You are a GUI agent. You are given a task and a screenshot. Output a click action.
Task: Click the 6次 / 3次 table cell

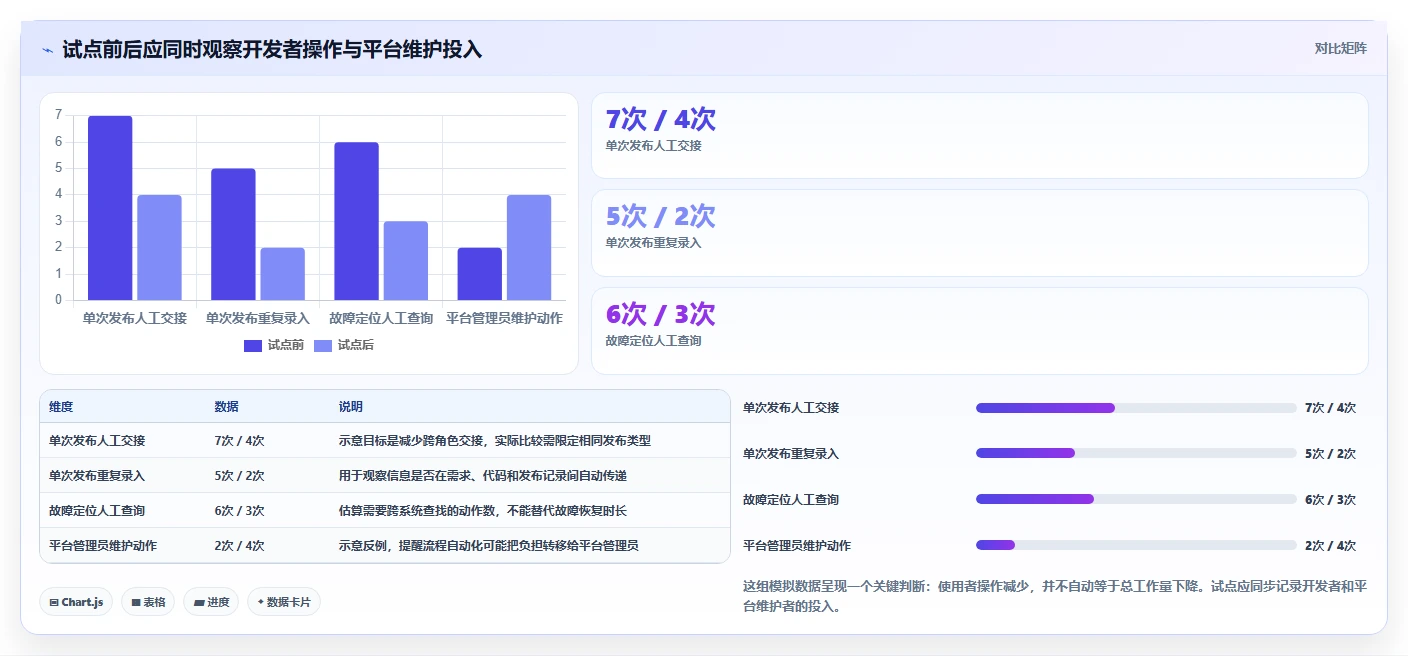point(239,511)
